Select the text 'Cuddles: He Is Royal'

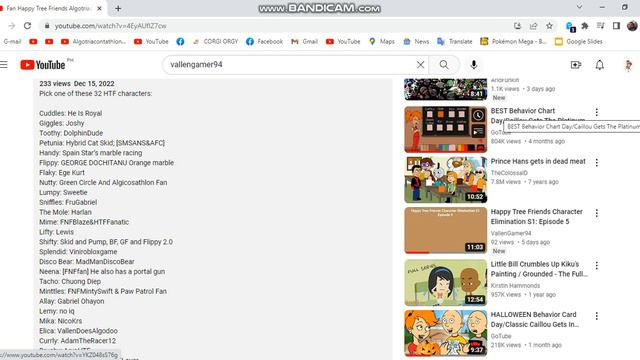71,113
